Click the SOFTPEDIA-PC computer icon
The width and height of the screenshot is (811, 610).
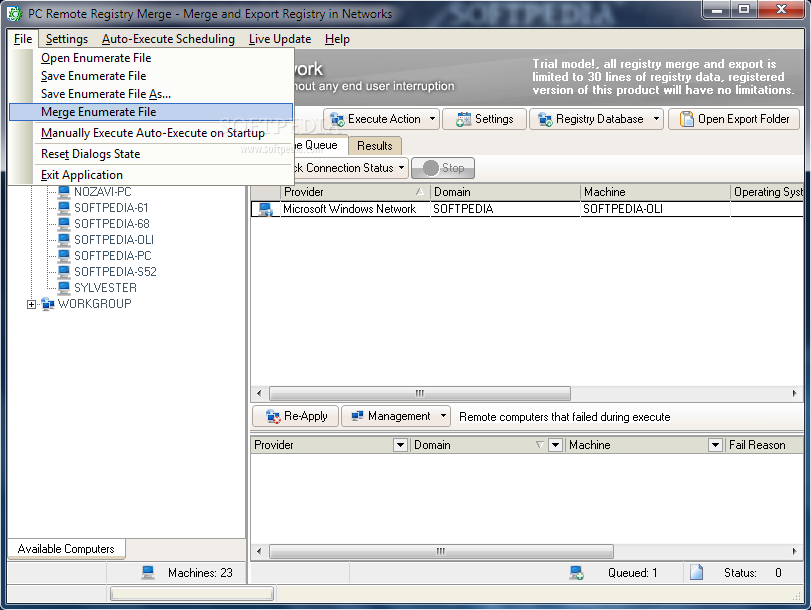[64, 256]
